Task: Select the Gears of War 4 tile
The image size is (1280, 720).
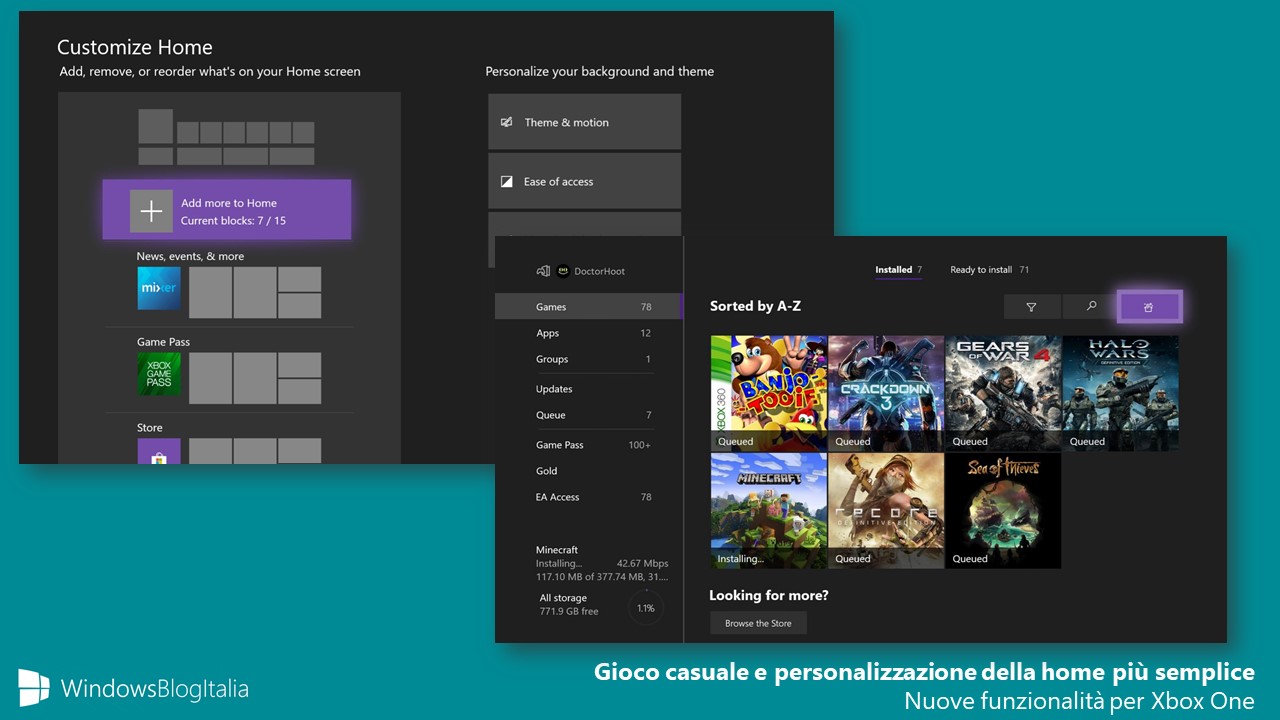Action: pos(1003,393)
